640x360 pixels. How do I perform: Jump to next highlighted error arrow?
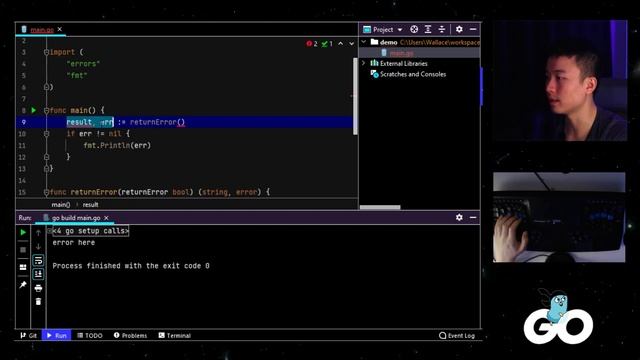(351, 44)
